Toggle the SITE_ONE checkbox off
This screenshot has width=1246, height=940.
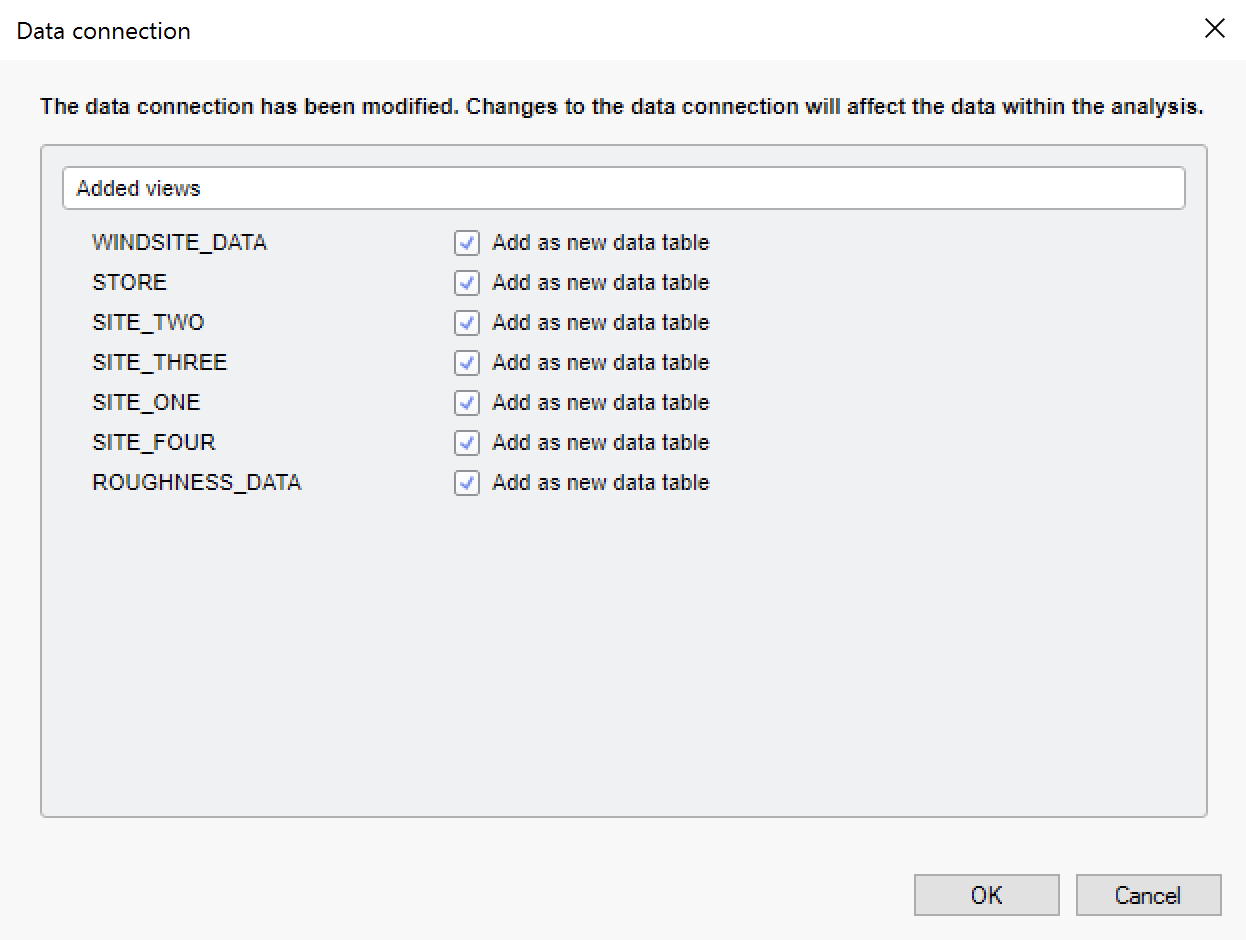467,403
